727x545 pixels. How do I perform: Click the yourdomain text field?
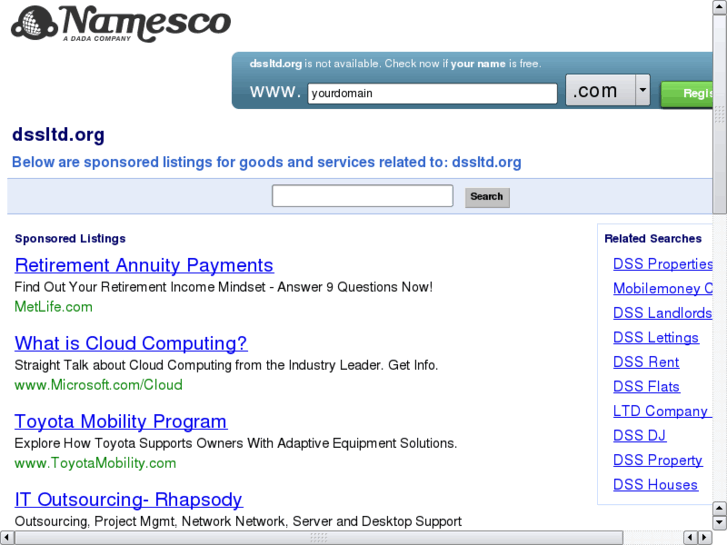(432, 93)
